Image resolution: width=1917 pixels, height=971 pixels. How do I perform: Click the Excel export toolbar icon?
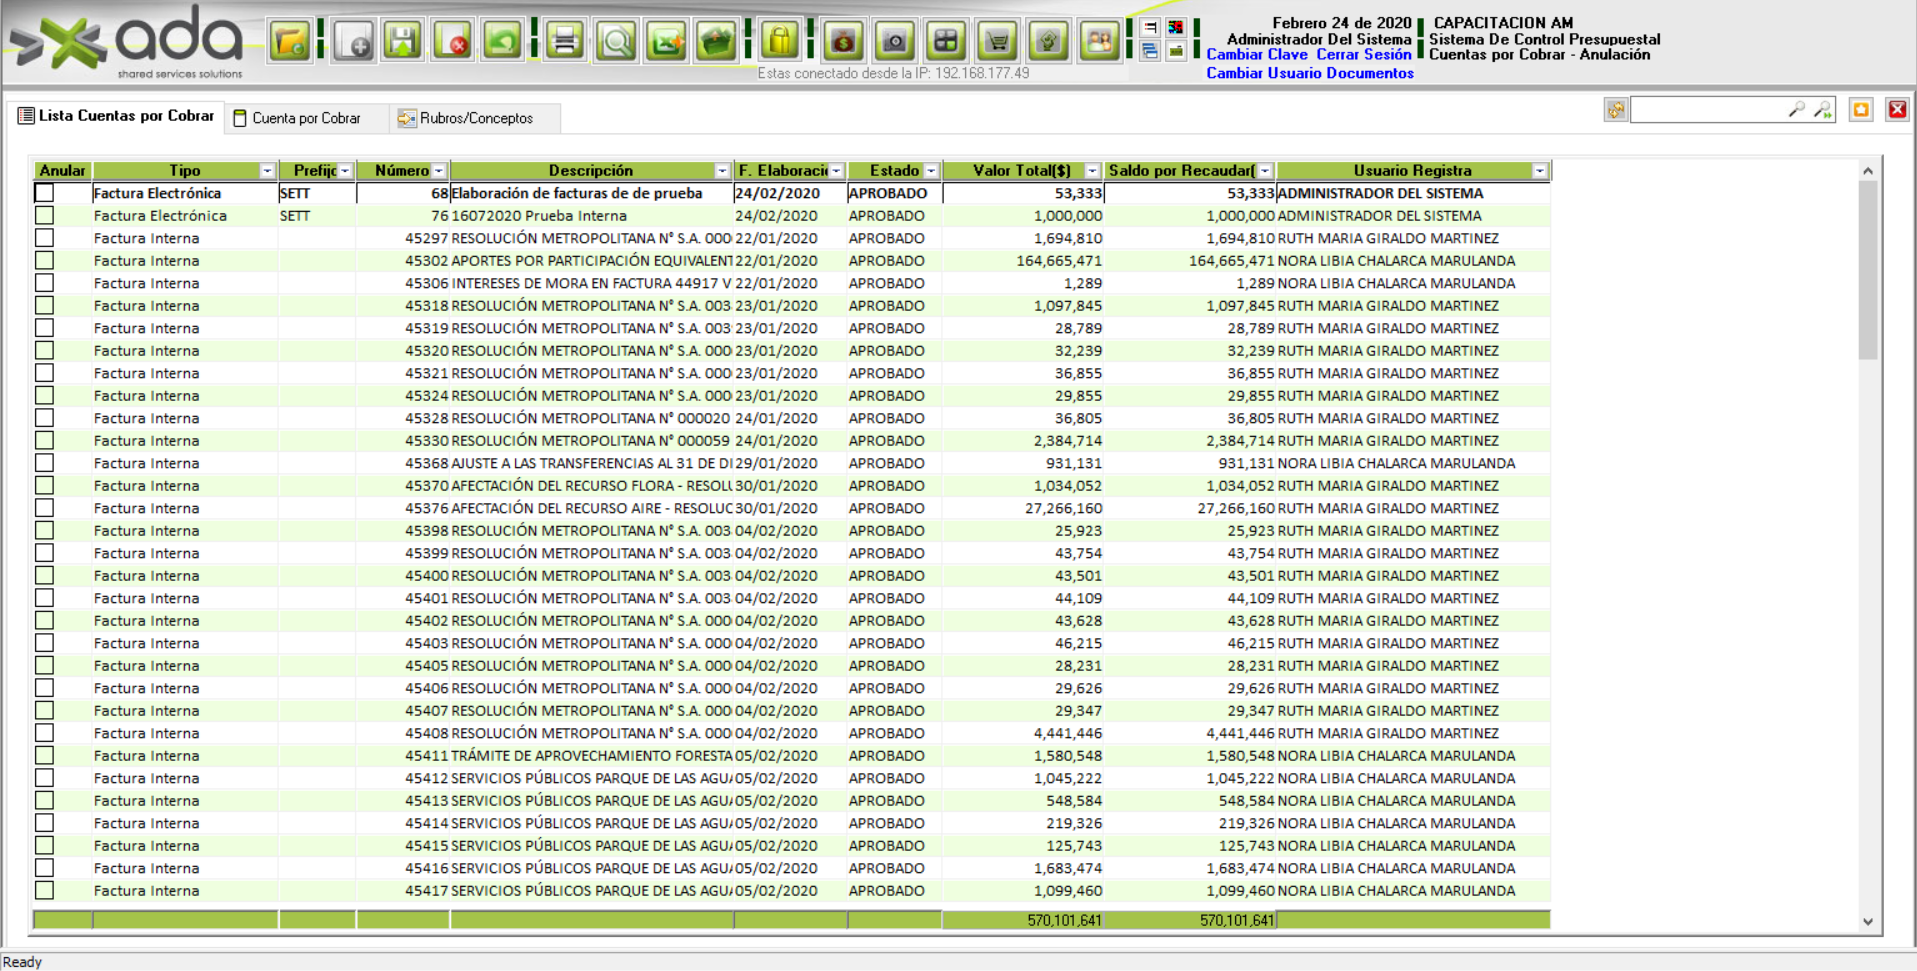click(x=666, y=42)
